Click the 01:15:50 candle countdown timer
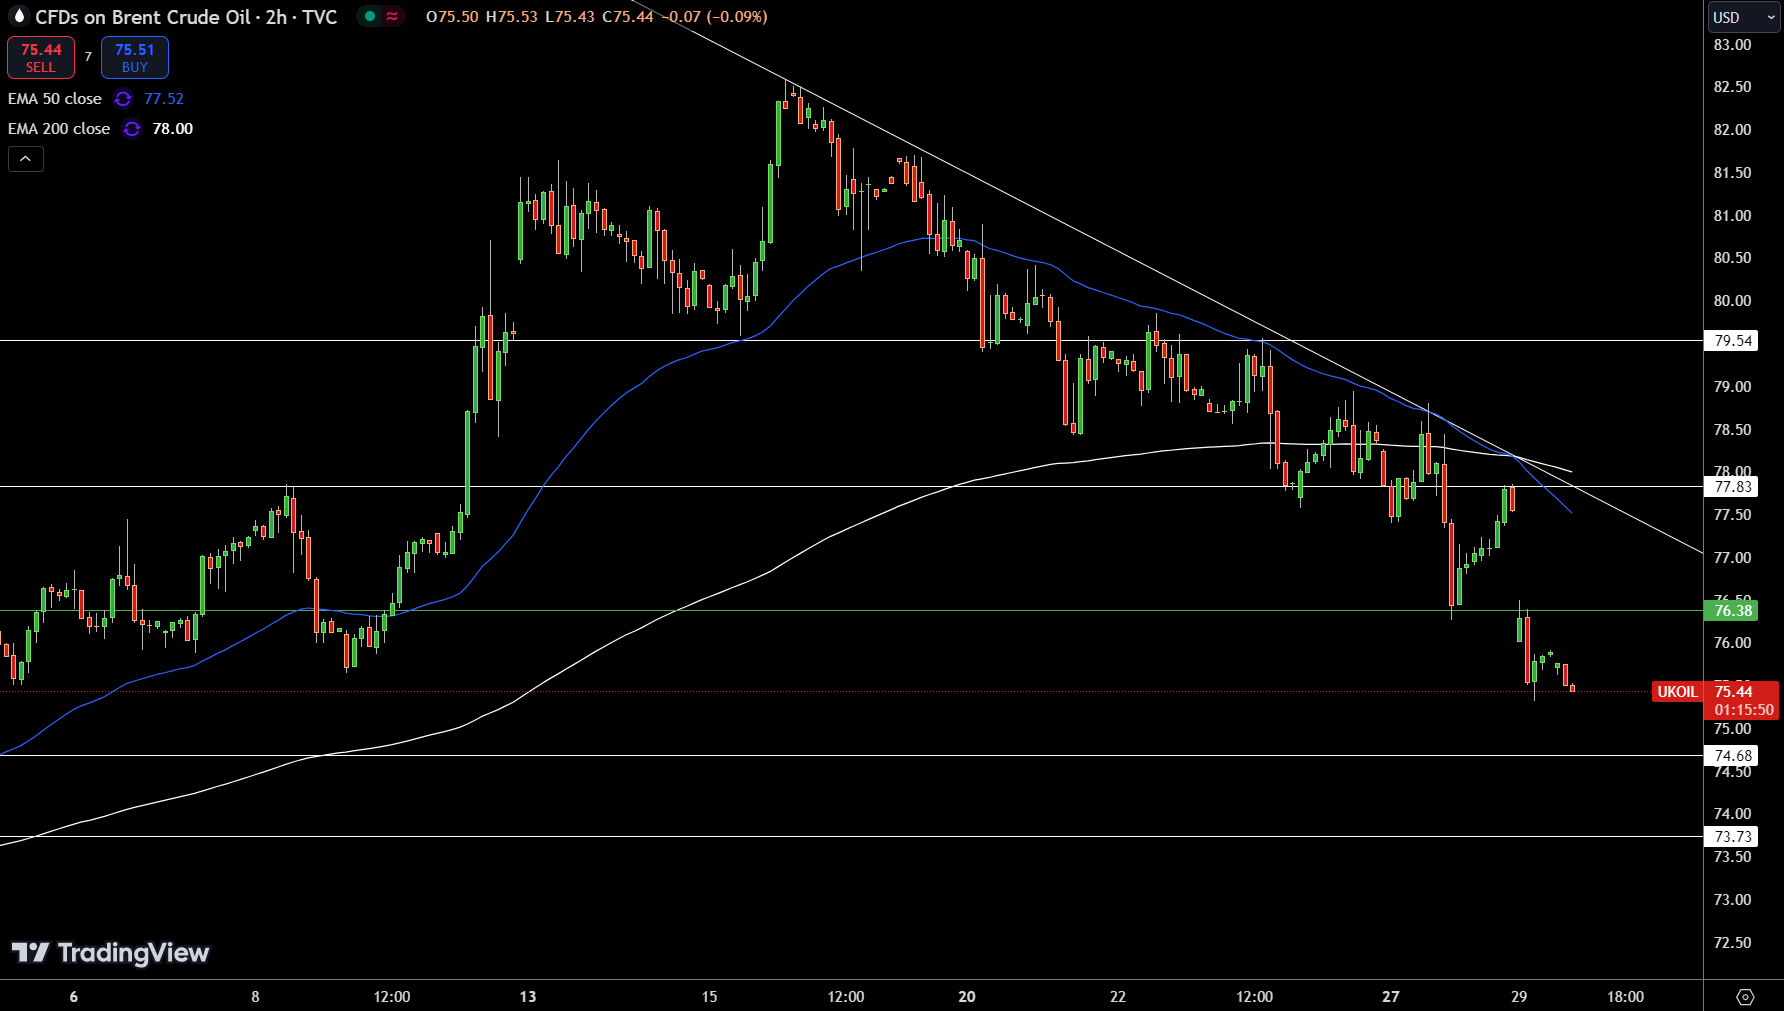 (x=1743, y=710)
